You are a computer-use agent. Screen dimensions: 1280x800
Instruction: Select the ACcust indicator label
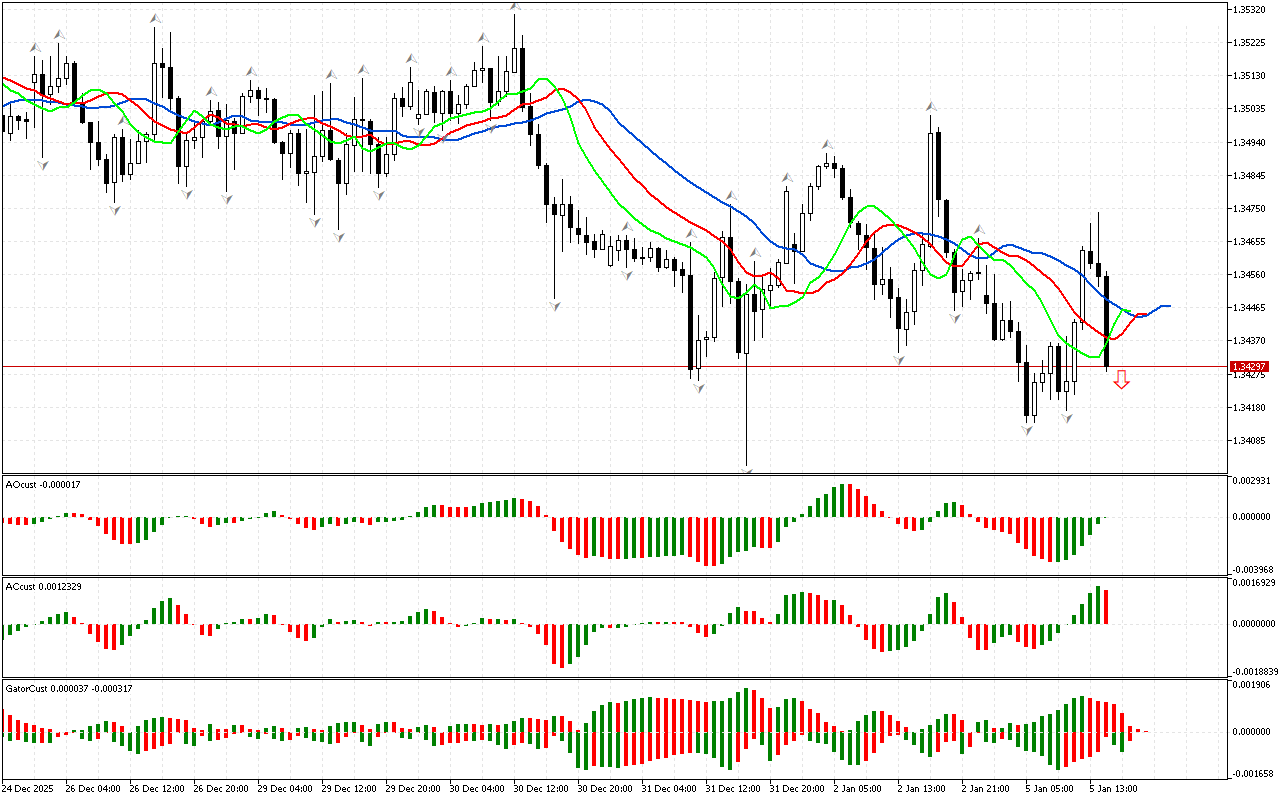coord(43,586)
